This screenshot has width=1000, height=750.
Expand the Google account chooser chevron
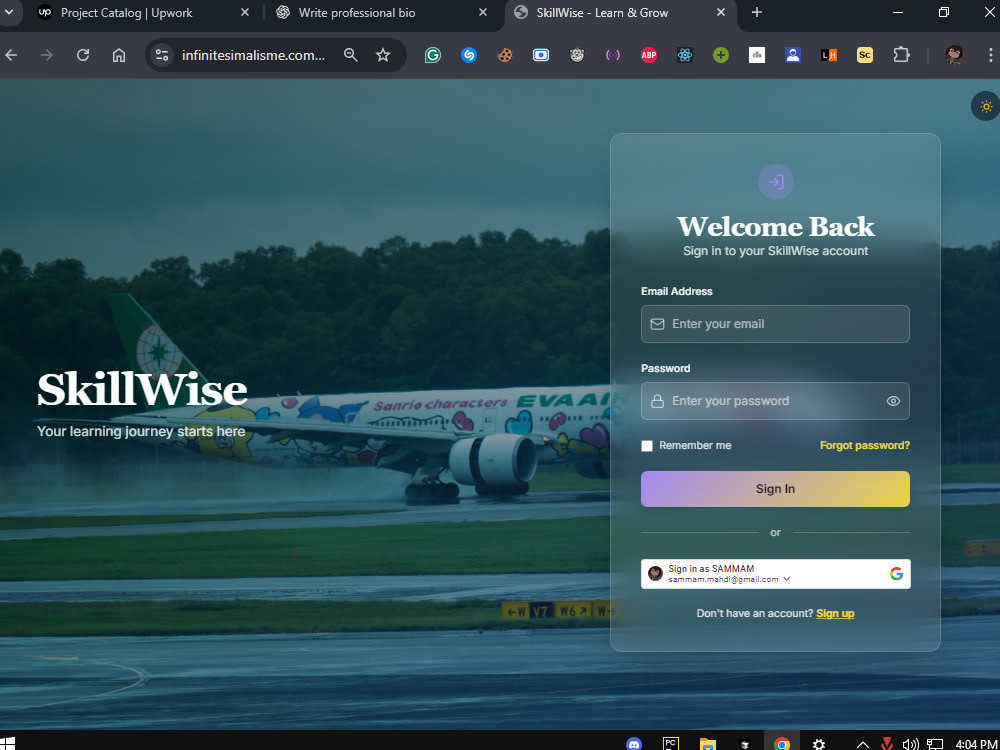(x=787, y=579)
